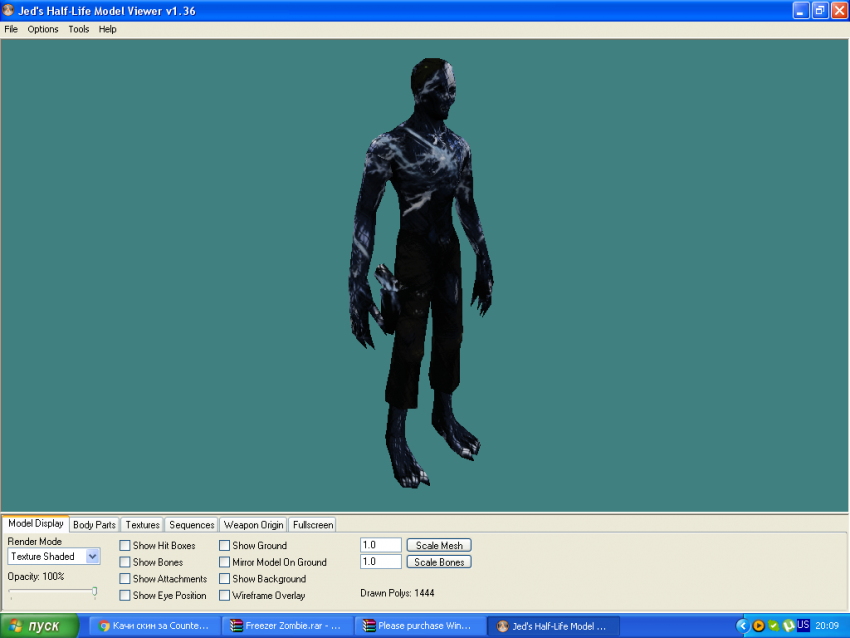
Task: Click the 'Please purchase Win...' taskbar item
Action: tap(417, 627)
